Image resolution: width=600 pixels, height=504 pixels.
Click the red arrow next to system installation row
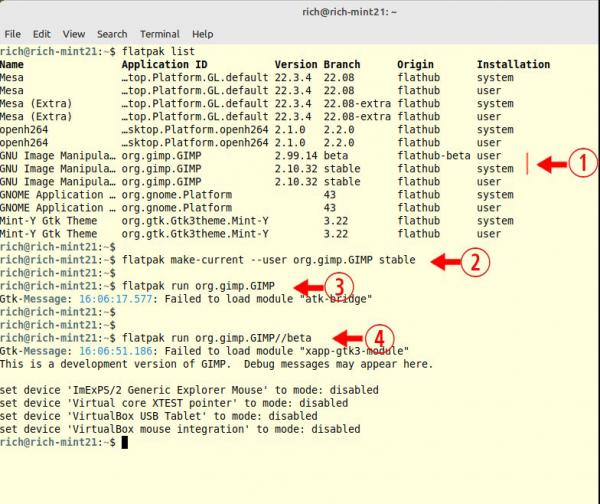553,164
